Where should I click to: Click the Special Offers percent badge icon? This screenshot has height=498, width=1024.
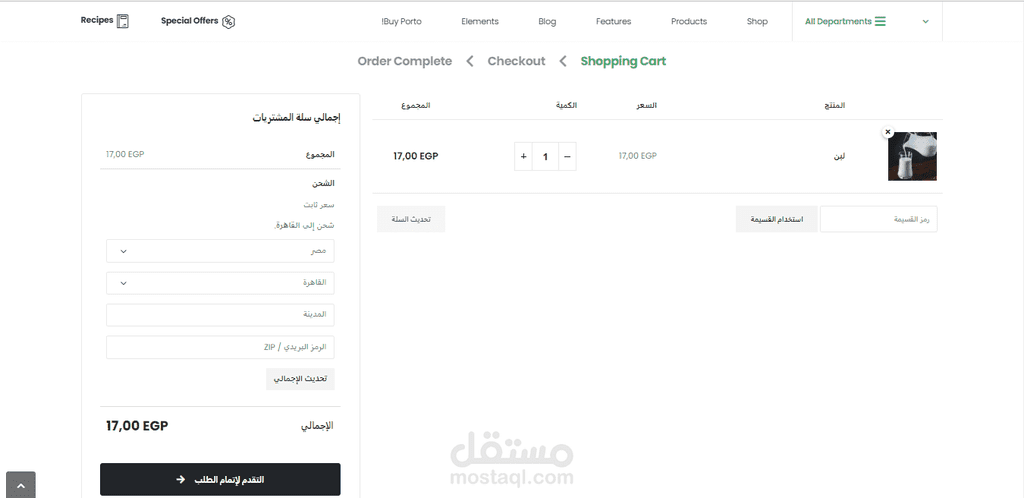pos(229,22)
